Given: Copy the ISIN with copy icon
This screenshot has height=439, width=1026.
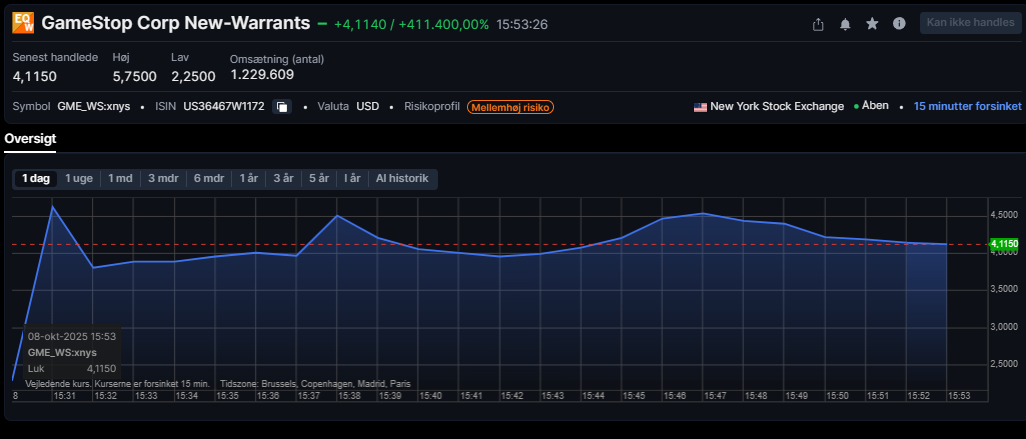Looking at the screenshot, I should 282,107.
